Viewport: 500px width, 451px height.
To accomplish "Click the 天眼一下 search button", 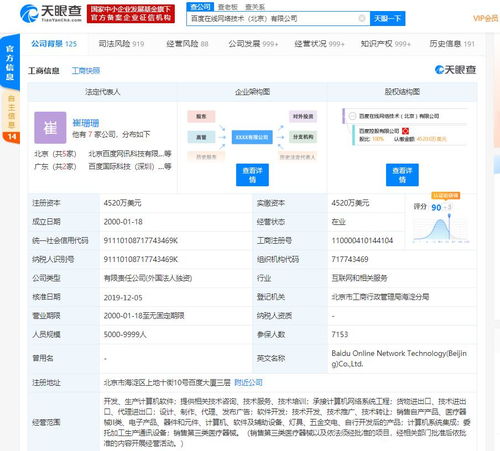I will pyautogui.click(x=387, y=18).
